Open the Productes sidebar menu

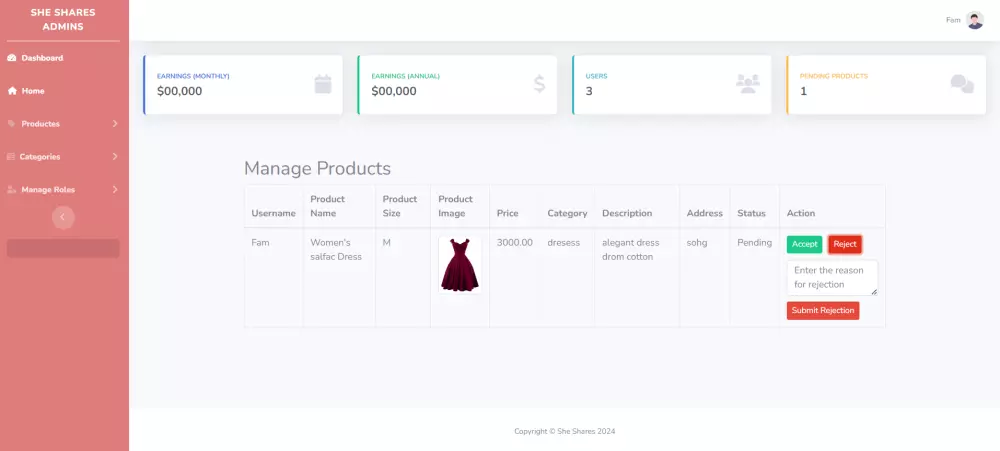(x=64, y=124)
